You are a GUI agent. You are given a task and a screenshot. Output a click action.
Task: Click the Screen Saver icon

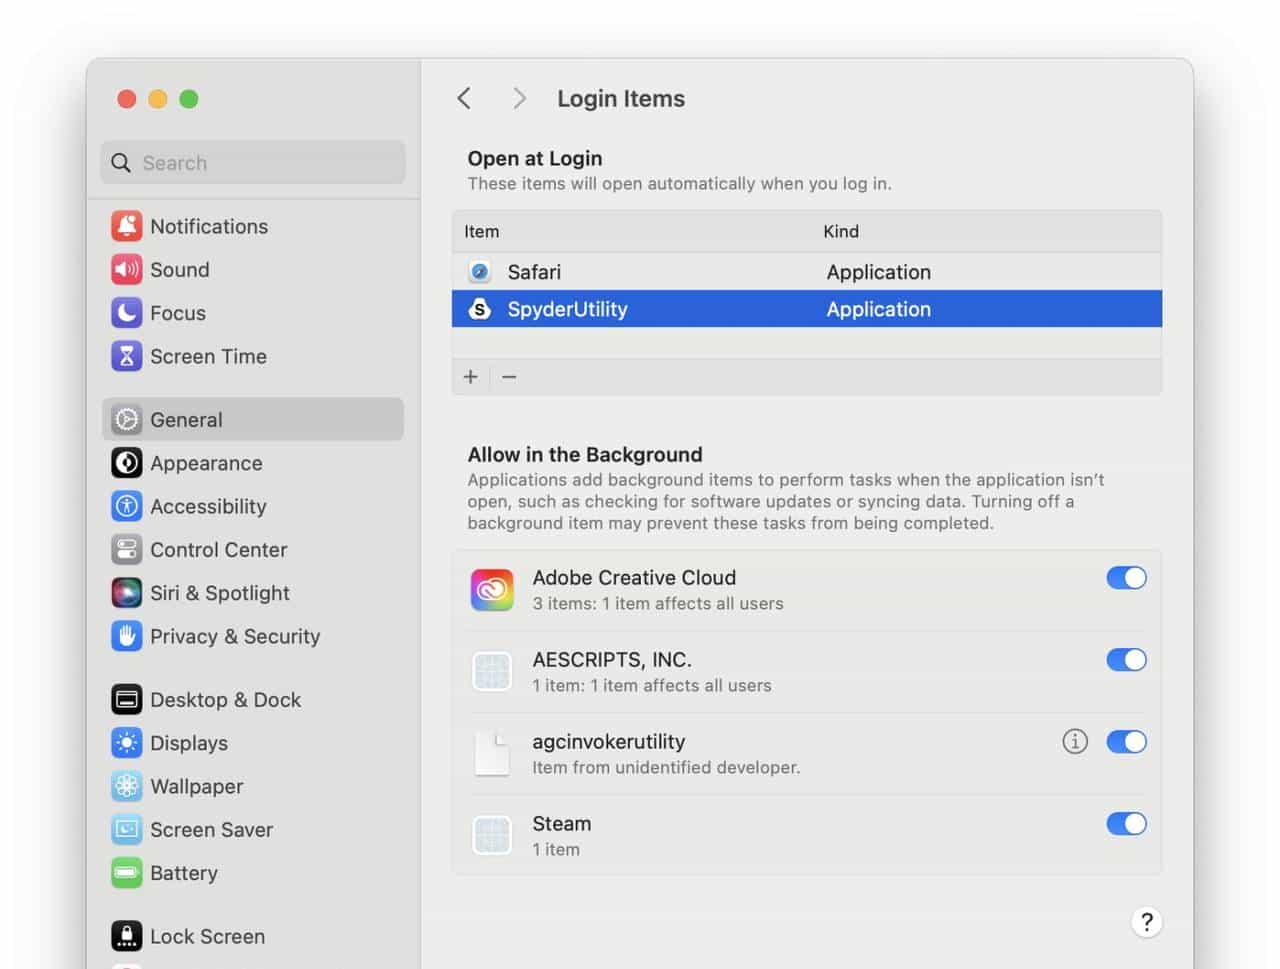pos(126,829)
